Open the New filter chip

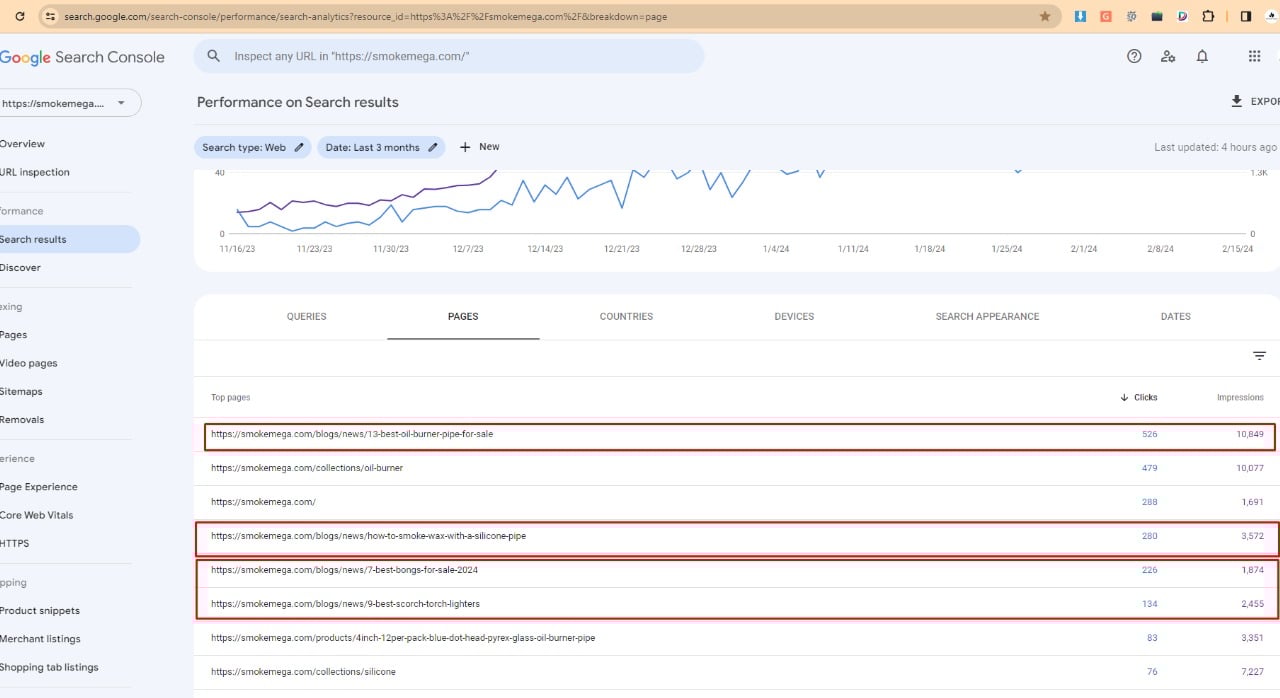point(479,147)
